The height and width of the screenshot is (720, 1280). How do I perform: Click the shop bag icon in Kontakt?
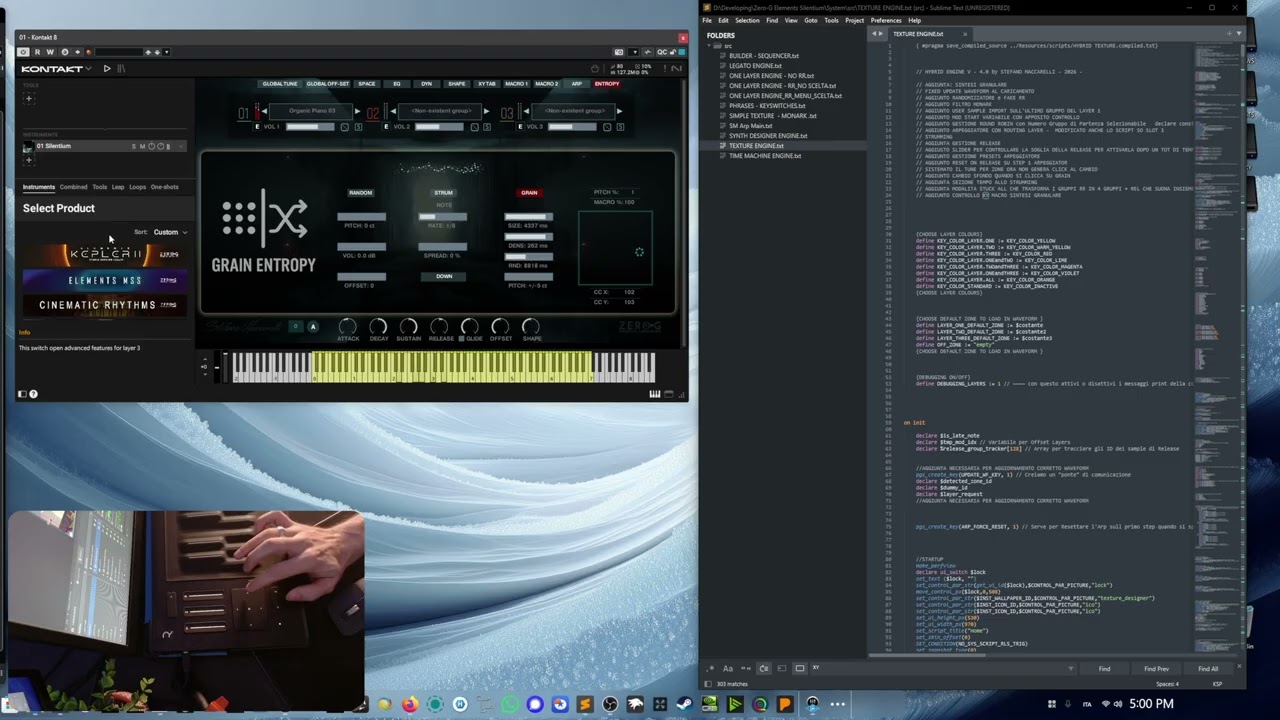[x=595, y=69]
